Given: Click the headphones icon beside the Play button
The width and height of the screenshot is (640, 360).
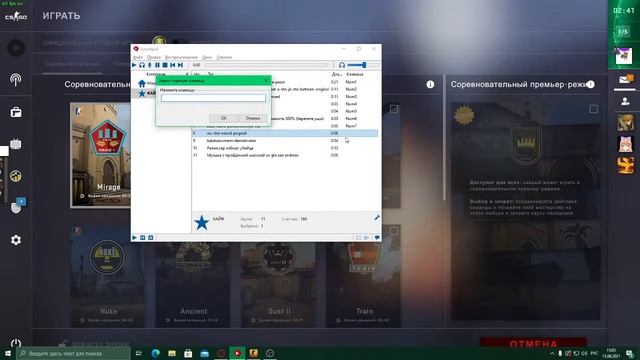Looking at the screenshot, I should pyautogui.click(x=142, y=65).
